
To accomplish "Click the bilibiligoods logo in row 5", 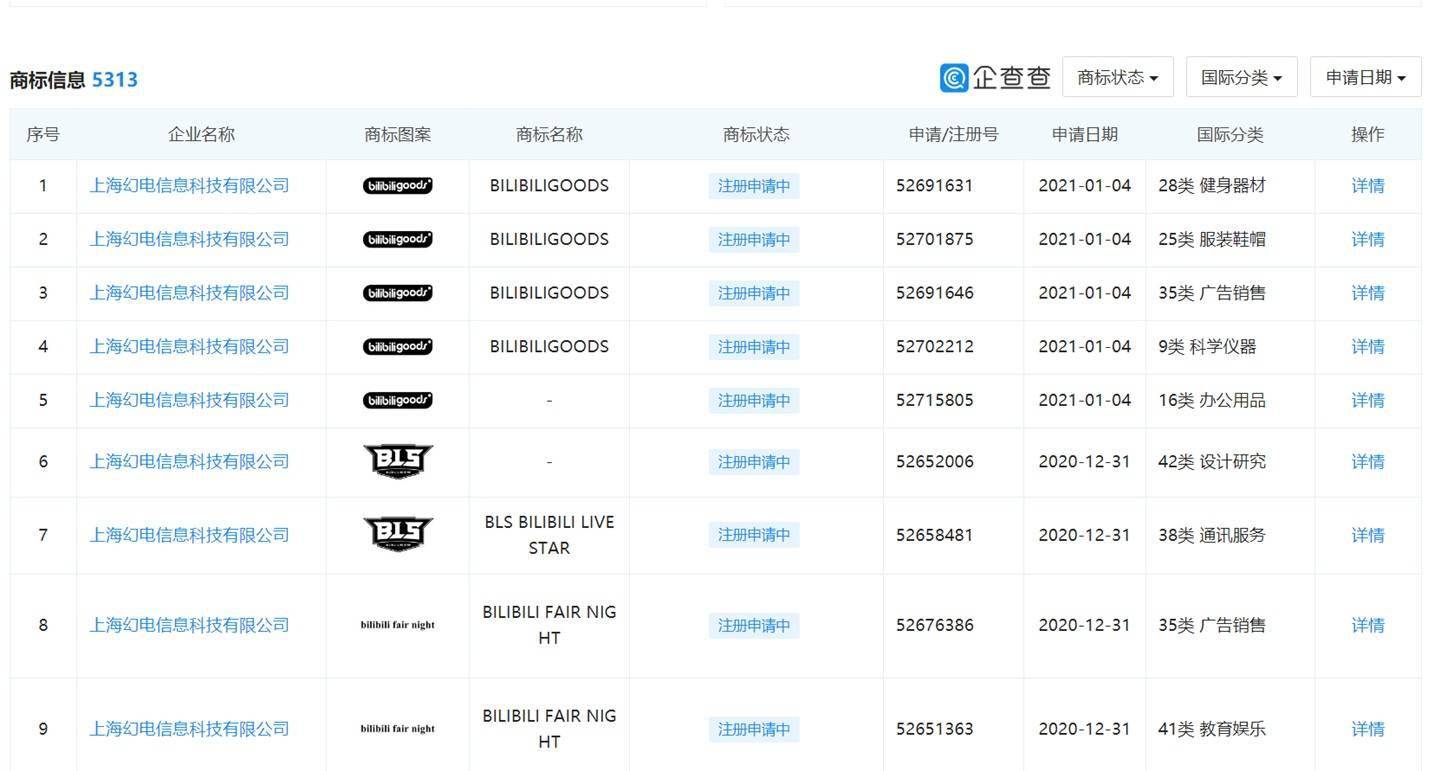I will click(398, 400).
